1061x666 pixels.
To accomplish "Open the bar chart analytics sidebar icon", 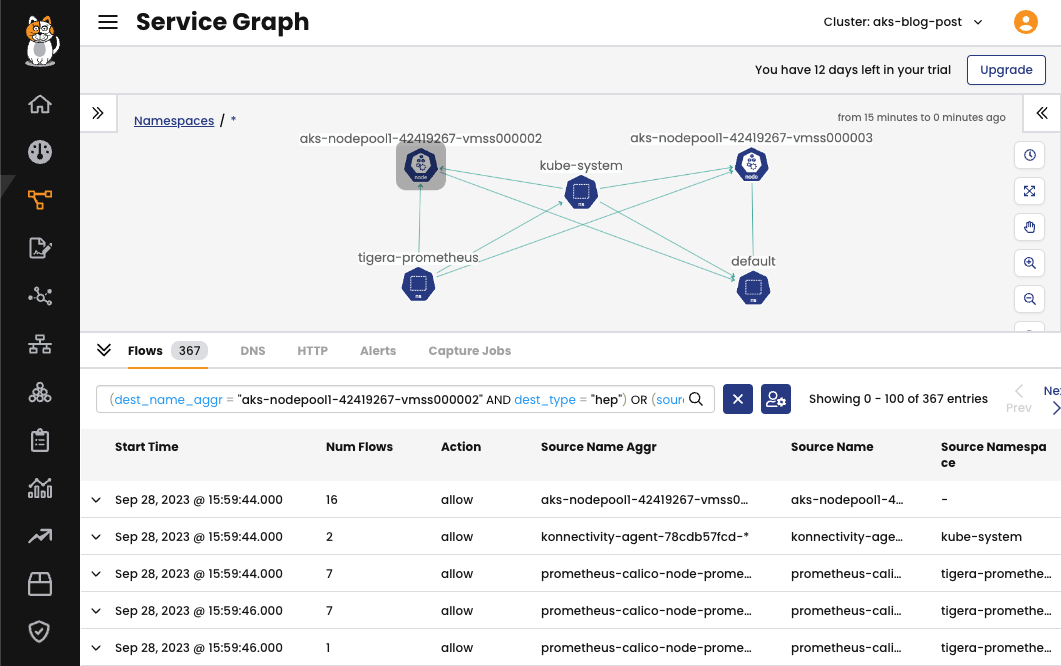I will [x=40, y=488].
